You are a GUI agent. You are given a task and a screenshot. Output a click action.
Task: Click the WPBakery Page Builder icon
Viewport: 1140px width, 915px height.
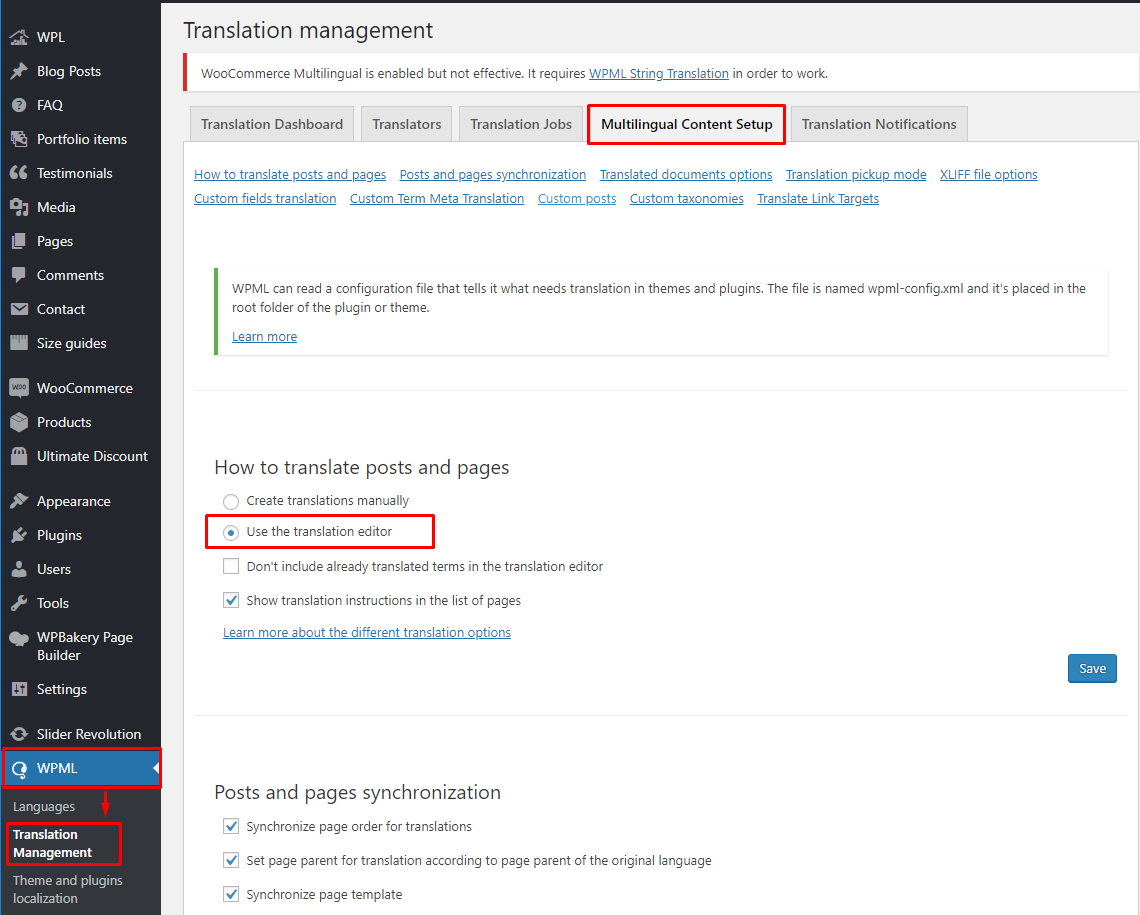pos(19,639)
